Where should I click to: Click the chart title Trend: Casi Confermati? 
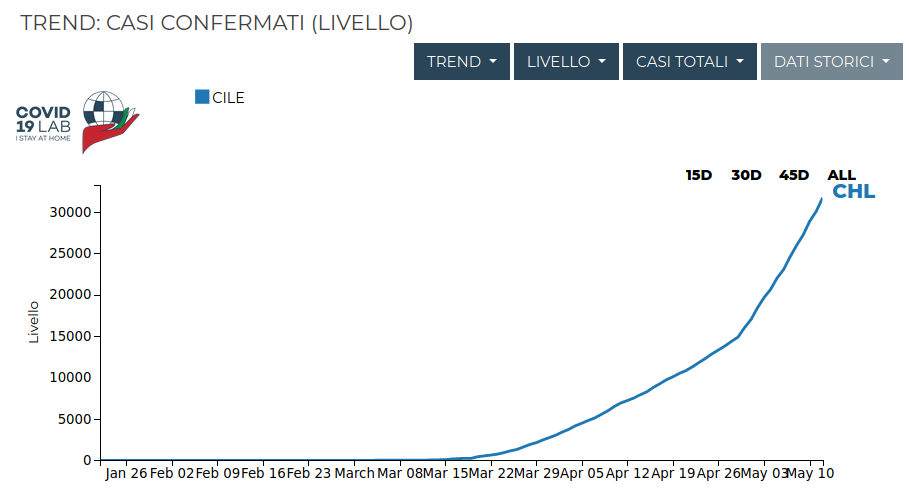coord(217,23)
